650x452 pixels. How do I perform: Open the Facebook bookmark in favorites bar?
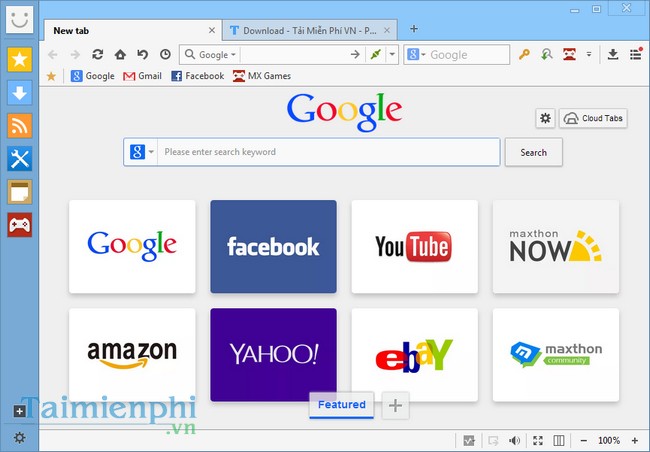click(198, 76)
